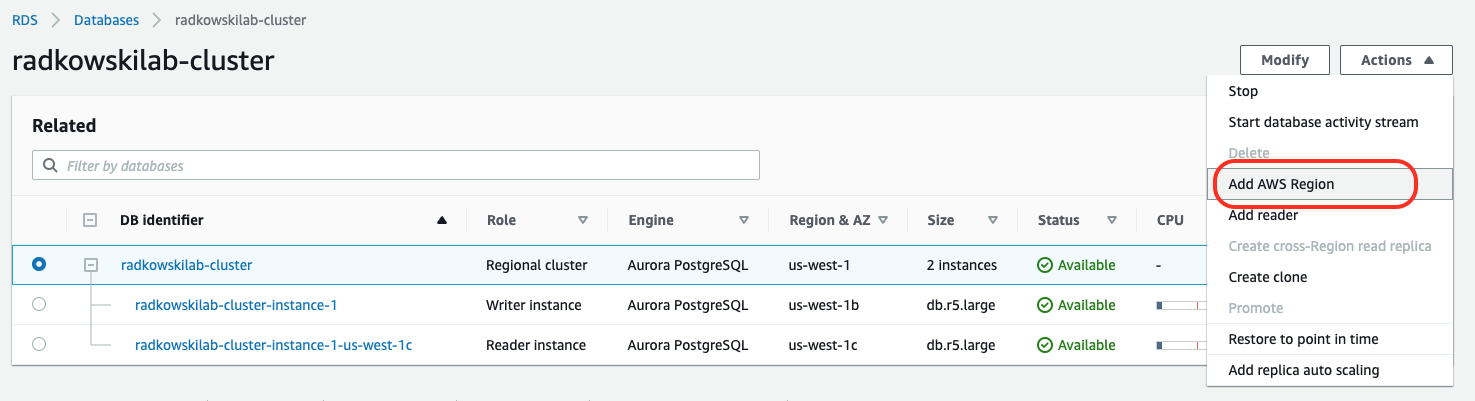1475x401 pixels.
Task: Click Available status icon for reader instance
Action: [1045, 345]
